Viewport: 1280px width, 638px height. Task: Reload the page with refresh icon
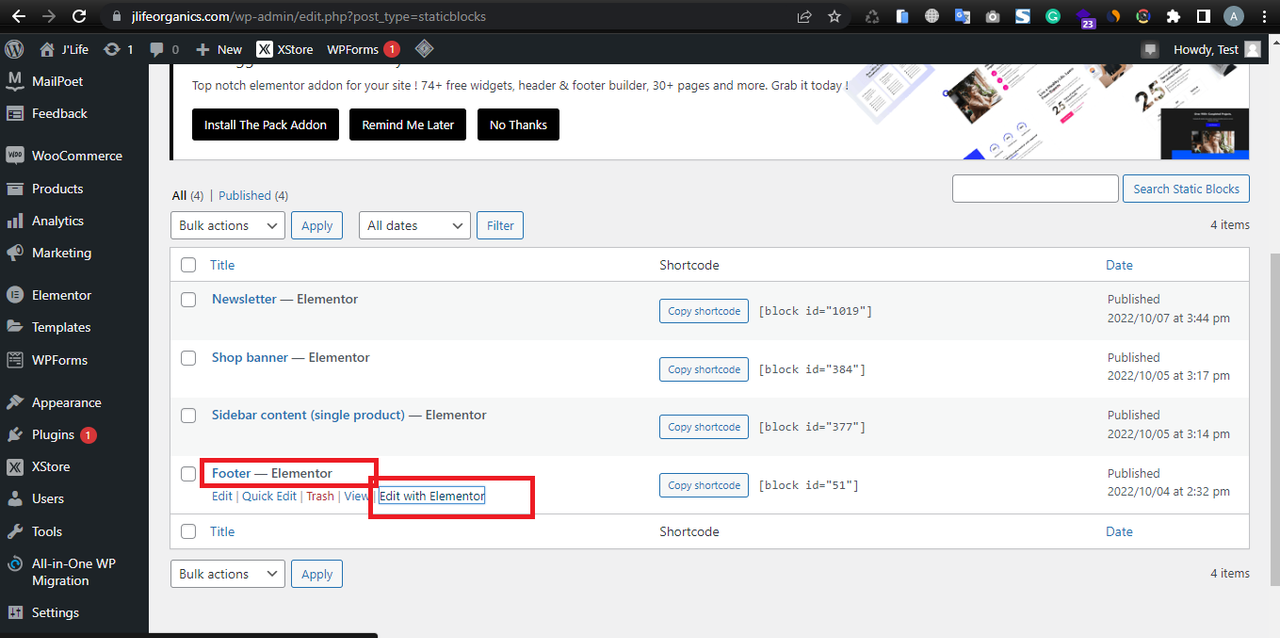pos(81,17)
